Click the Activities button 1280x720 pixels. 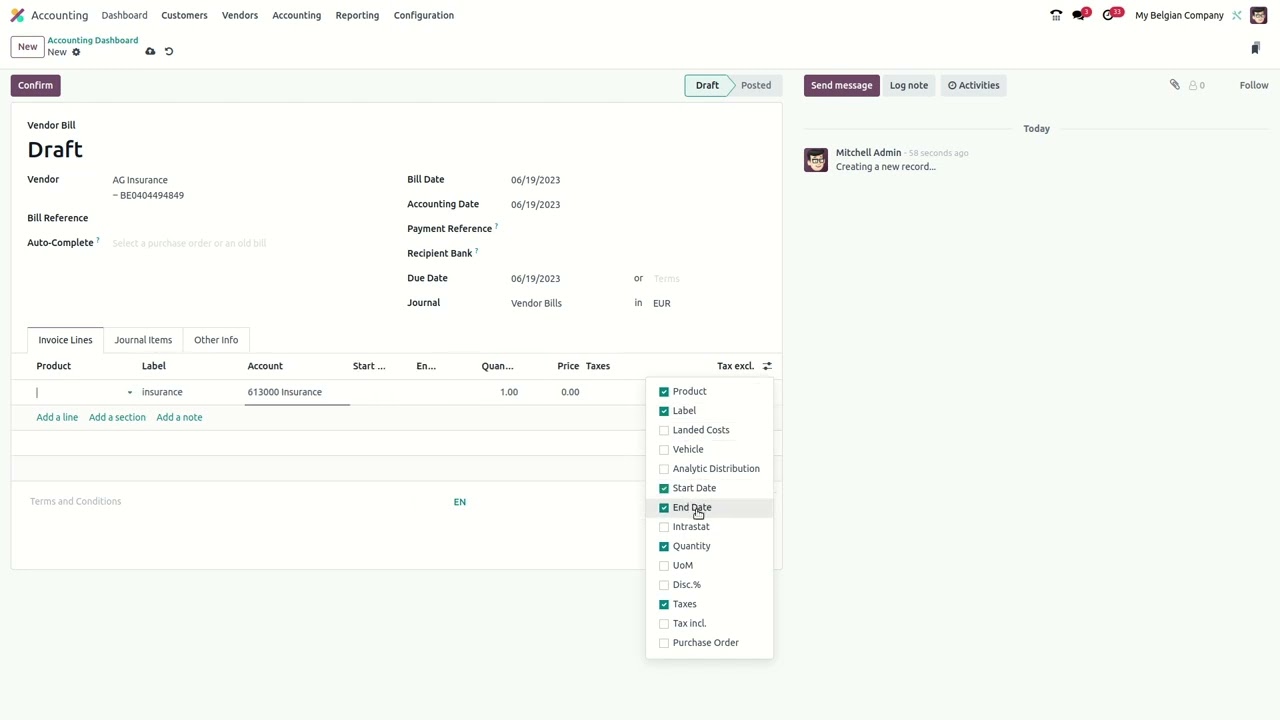974,85
